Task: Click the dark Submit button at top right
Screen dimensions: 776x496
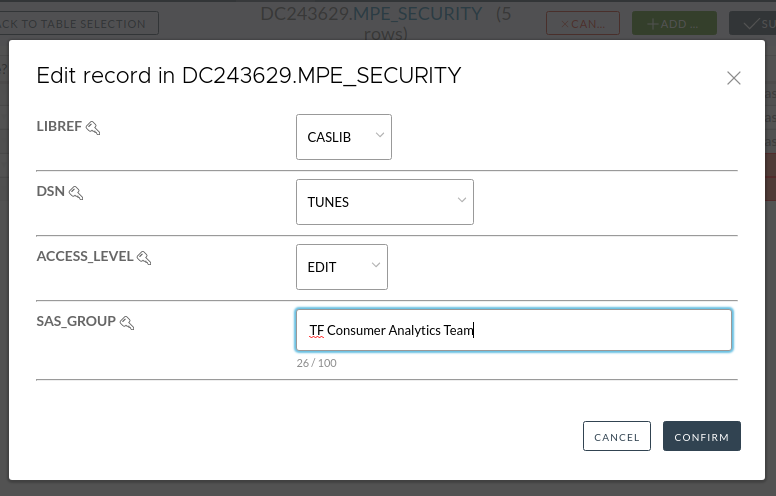Action: (x=756, y=23)
